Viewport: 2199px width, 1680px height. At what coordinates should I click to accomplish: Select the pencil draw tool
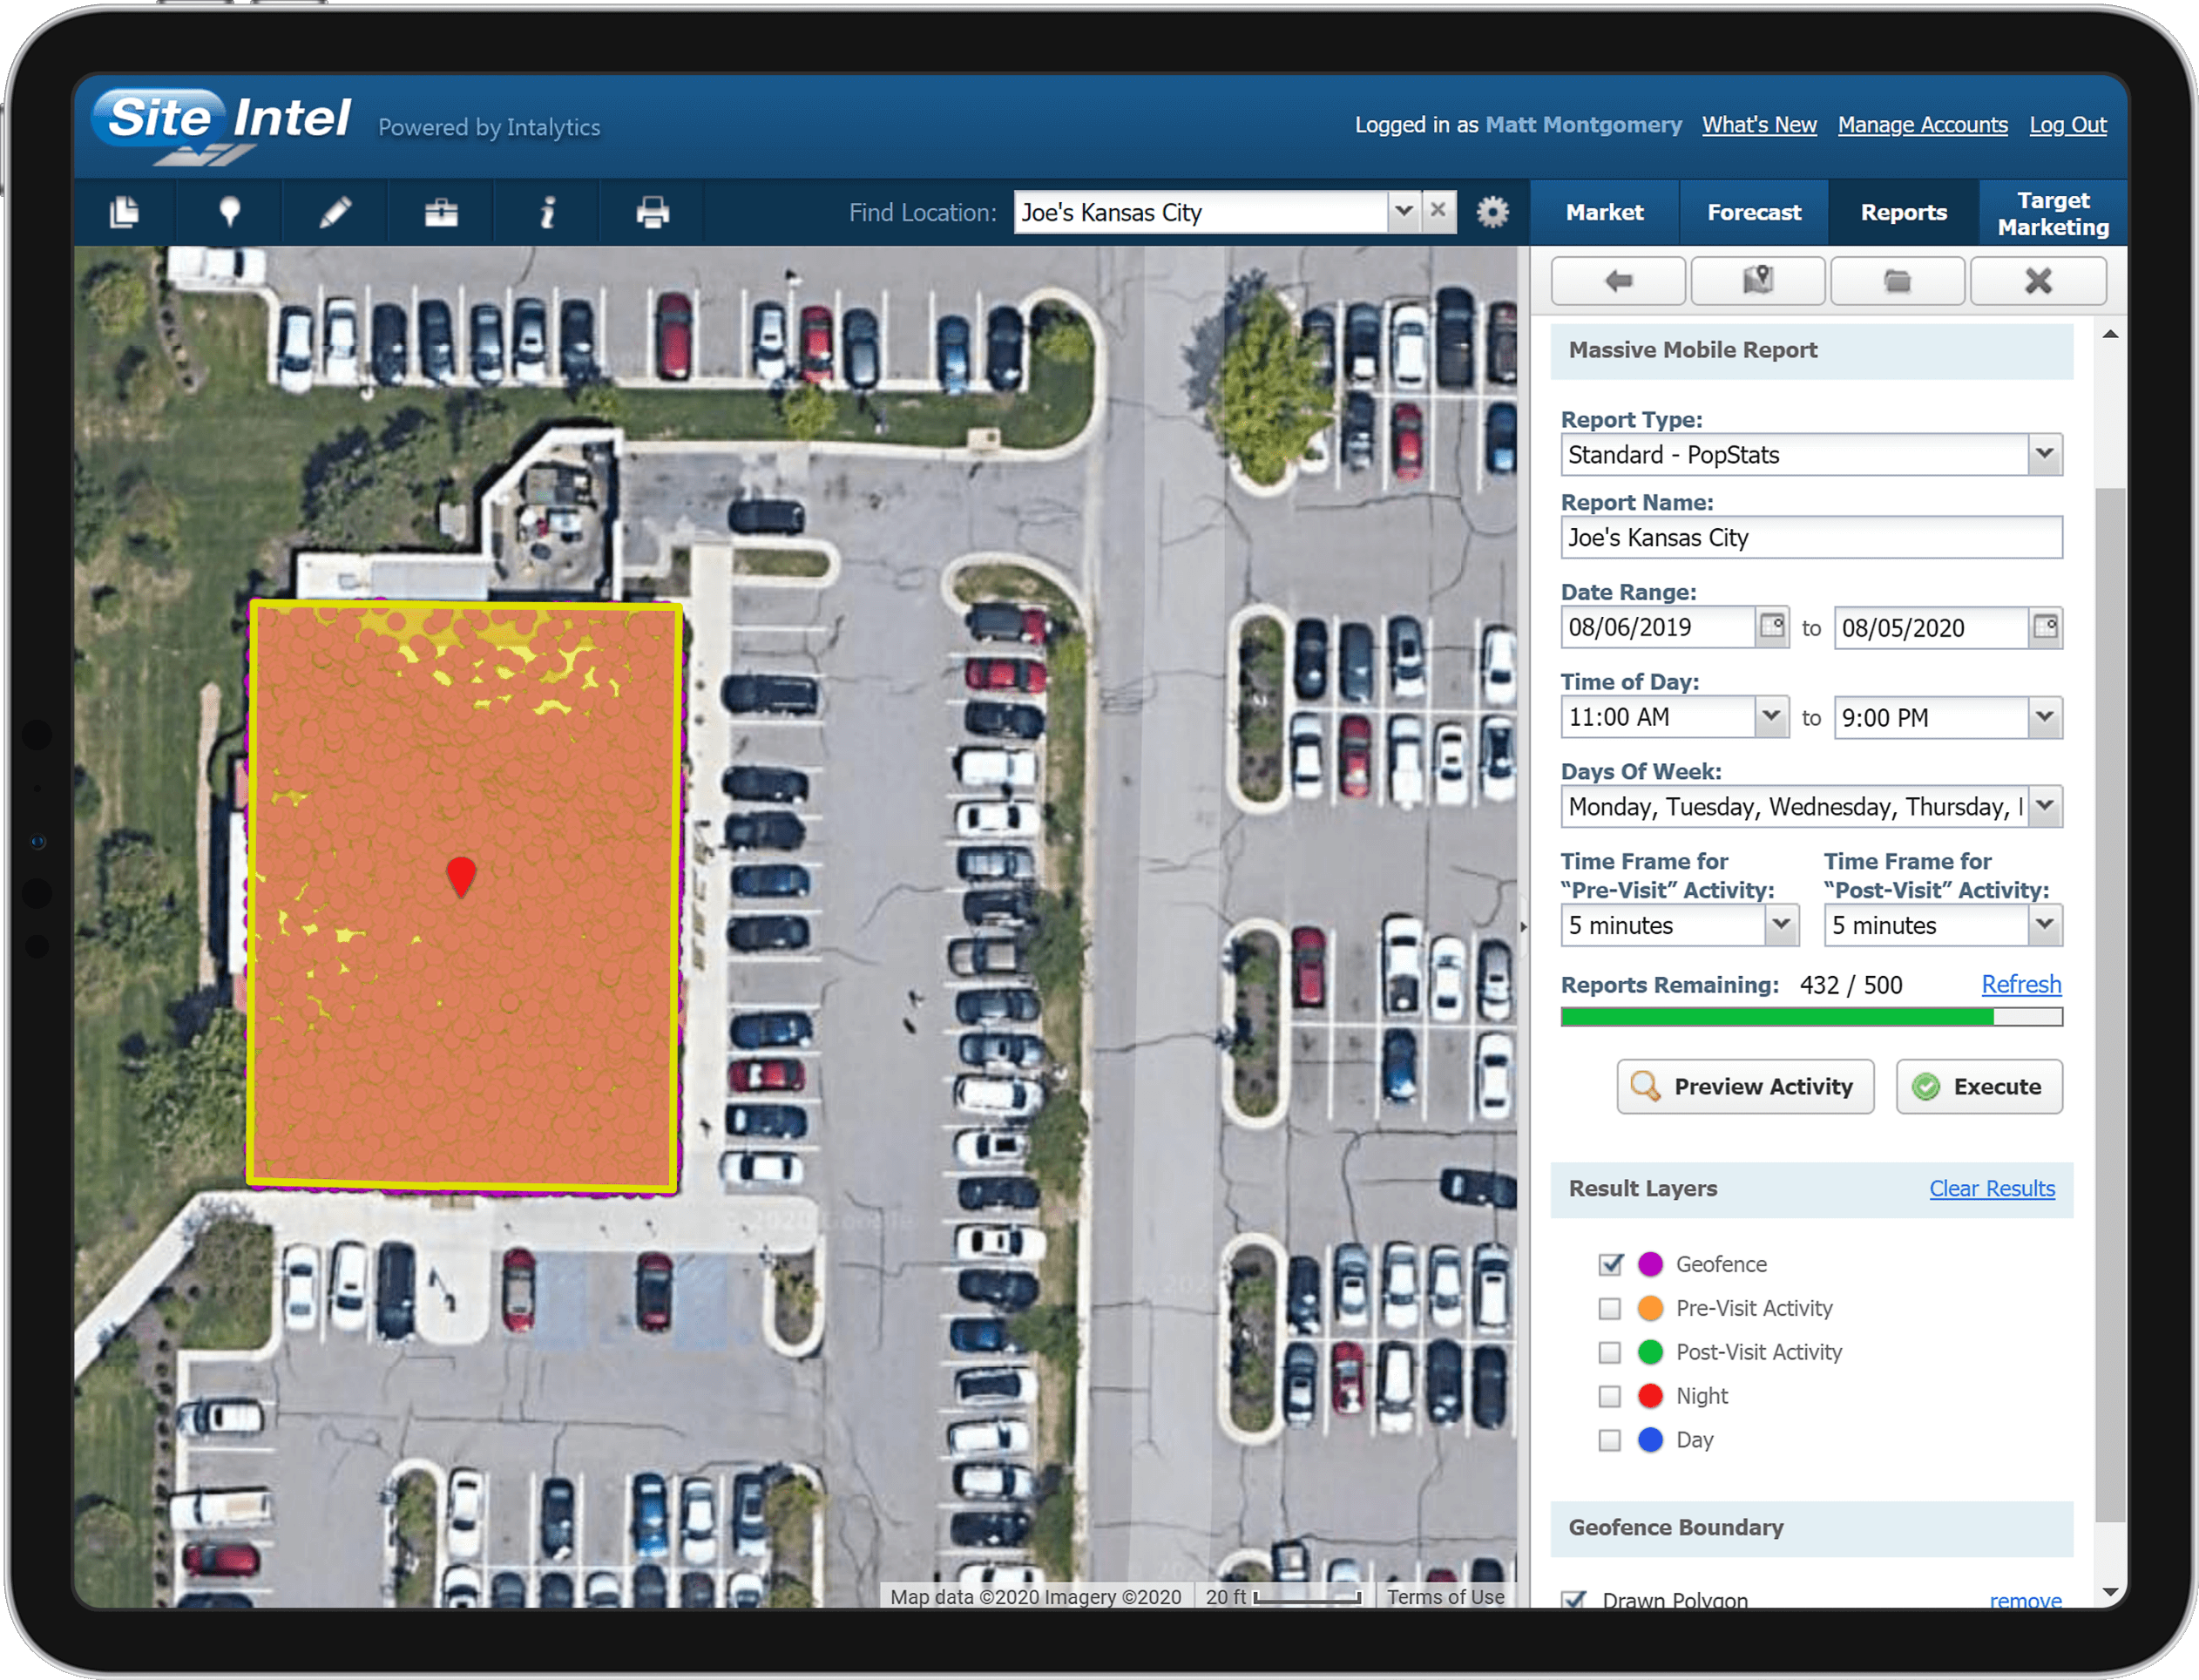[x=335, y=212]
